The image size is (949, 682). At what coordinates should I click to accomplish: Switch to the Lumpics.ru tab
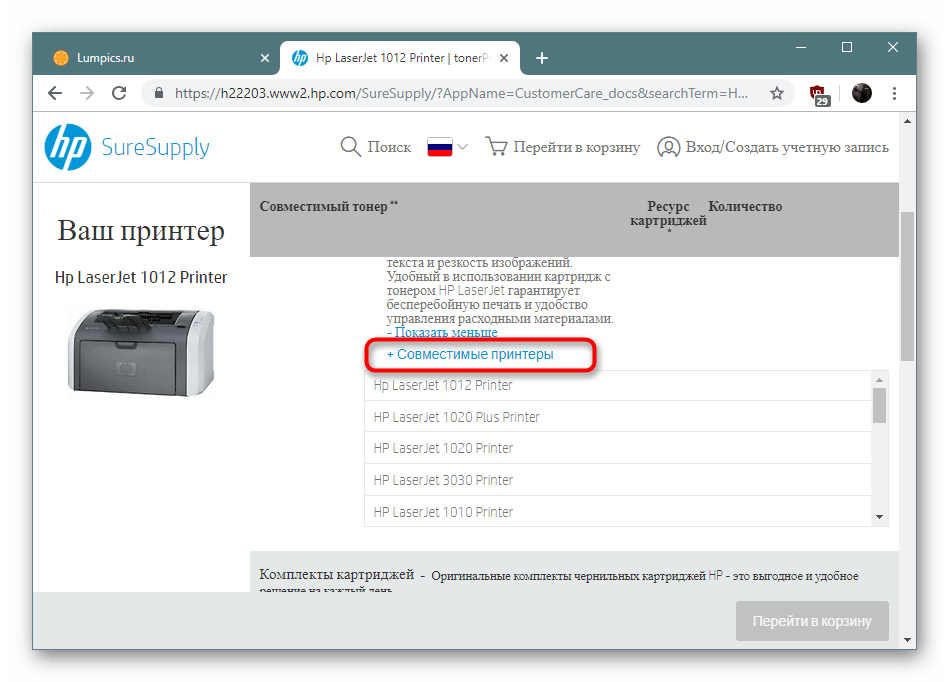point(157,58)
